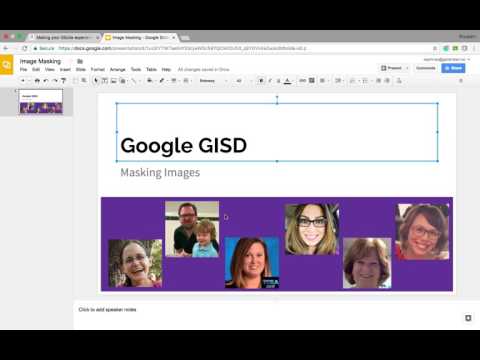The image size is (480, 360).
Task: Open the font name dropdown
Action: tap(213, 81)
